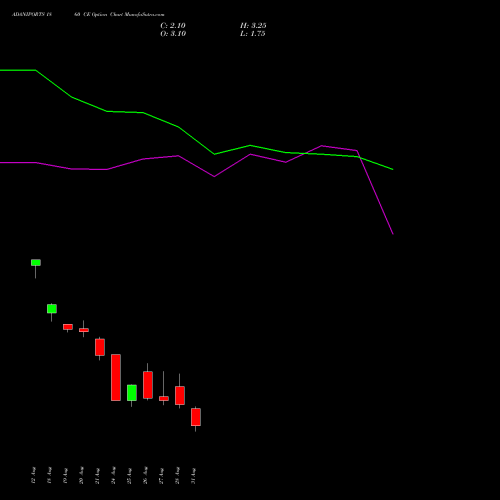The width and height of the screenshot is (500, 500).
Task: Click the small red candle above 27 Aug
Action: point(164,398)
